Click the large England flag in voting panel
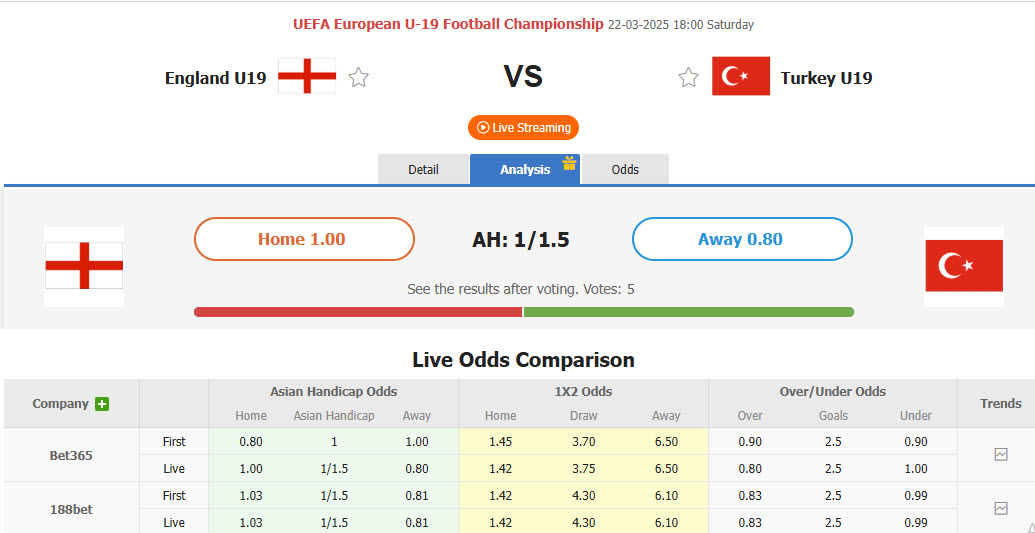The image size is (1035, 533). 84,266
